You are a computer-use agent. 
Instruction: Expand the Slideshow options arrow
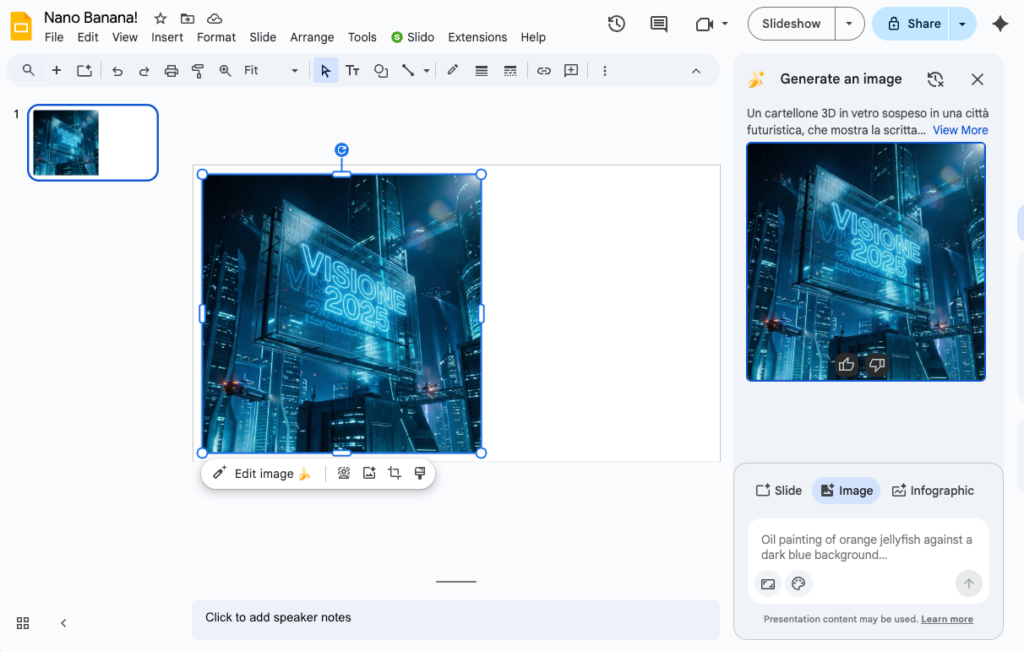tap(849, 24)
